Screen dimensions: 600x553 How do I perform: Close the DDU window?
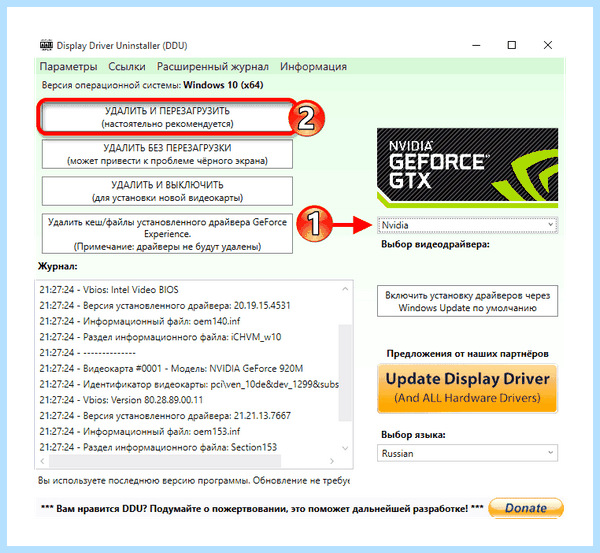click(x=548, y=45)
